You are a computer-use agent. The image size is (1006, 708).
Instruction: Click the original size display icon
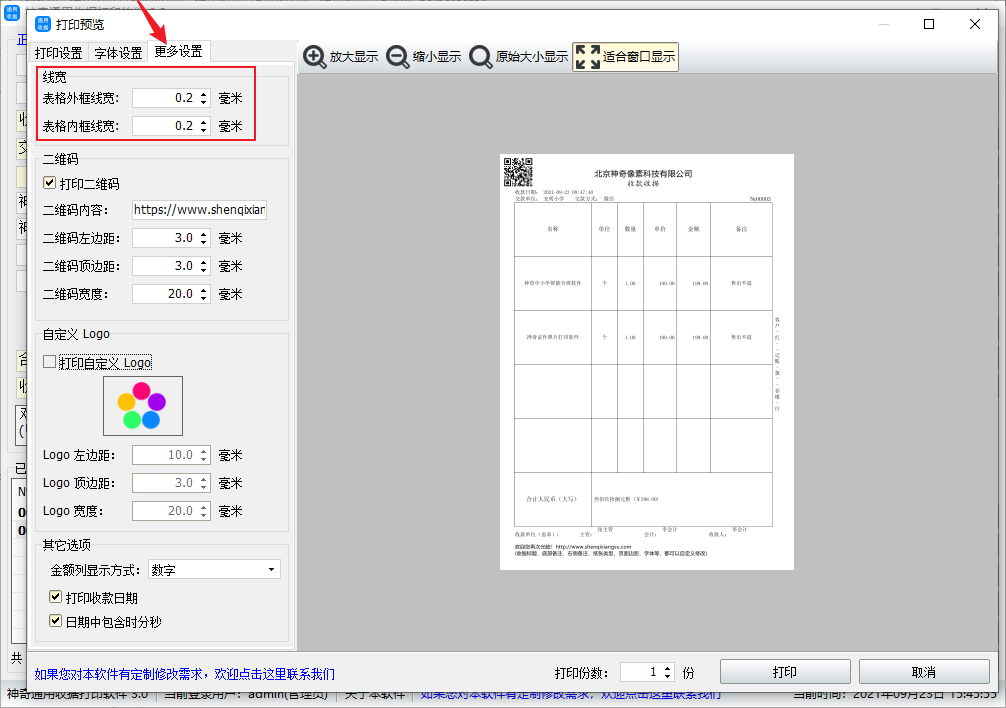click(x=480, y=57)
